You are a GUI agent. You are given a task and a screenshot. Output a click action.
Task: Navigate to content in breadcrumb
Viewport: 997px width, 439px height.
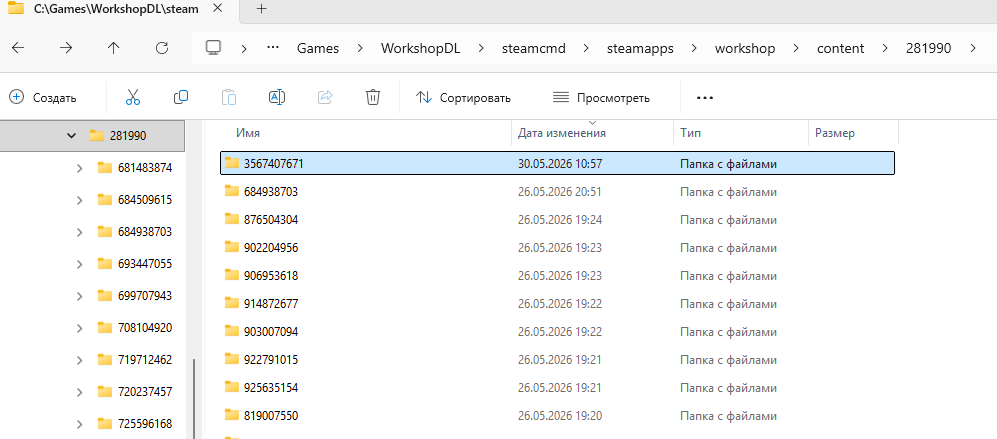coord(841,48)
